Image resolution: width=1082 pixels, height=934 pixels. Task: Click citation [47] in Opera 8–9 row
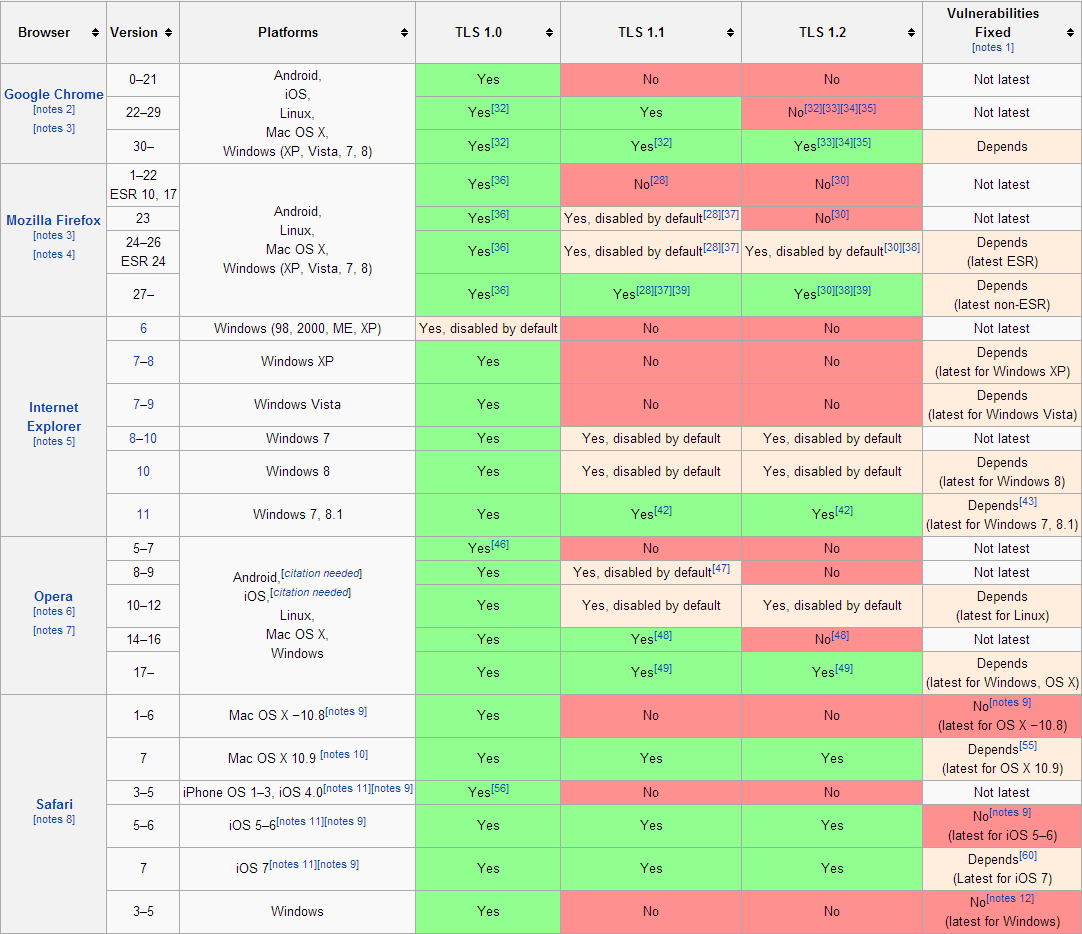coord(721,568)
